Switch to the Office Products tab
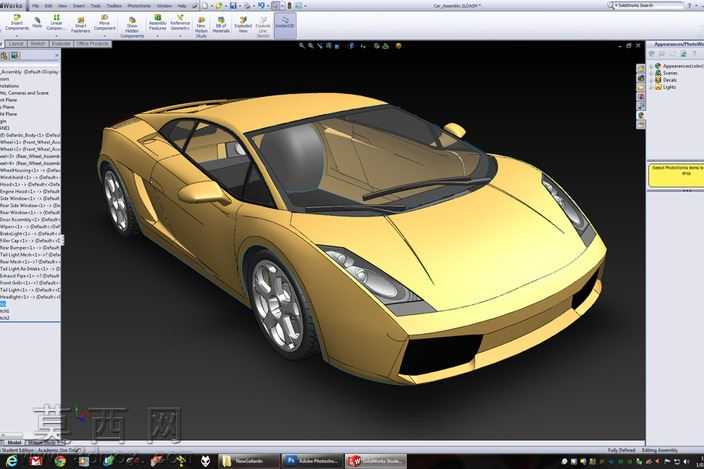Image resolution: width=704 pixels, height=469 pixels. (x=92, y=44)
